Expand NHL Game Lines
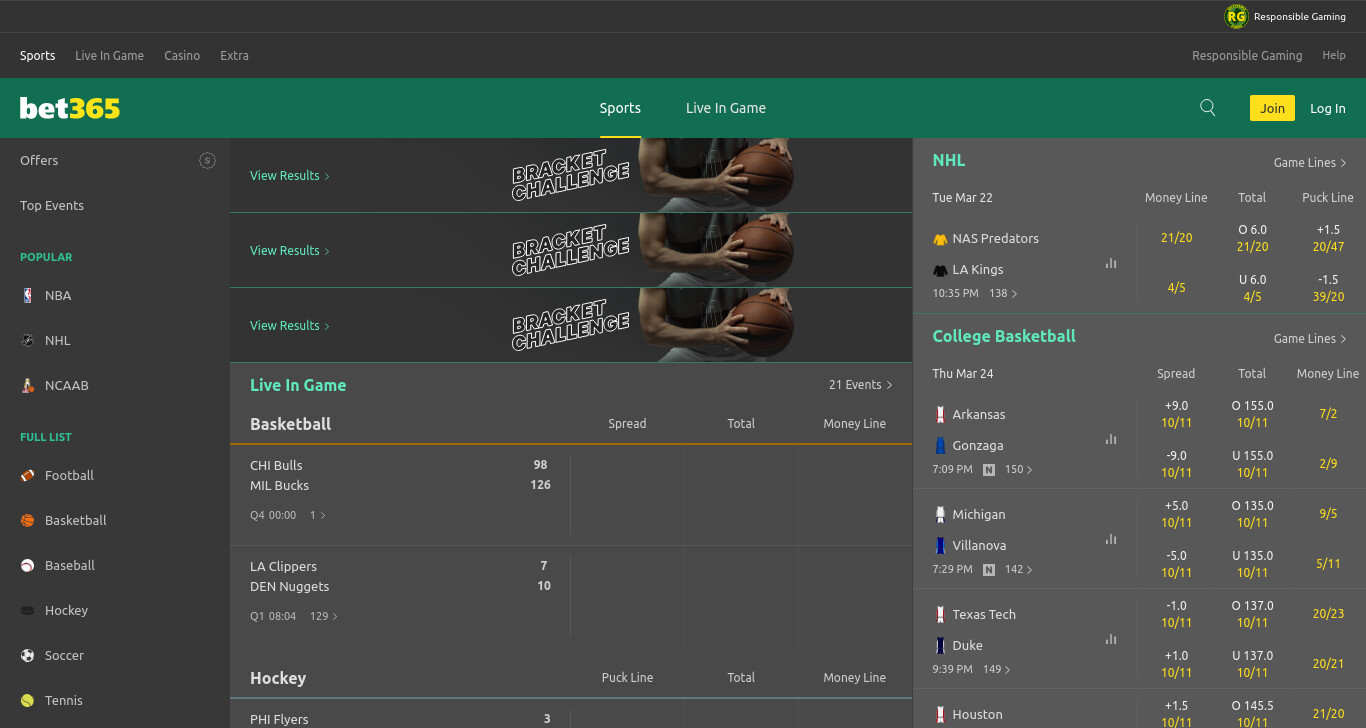This screenshot has height=728, width=1366. (x=1310, y=162)
